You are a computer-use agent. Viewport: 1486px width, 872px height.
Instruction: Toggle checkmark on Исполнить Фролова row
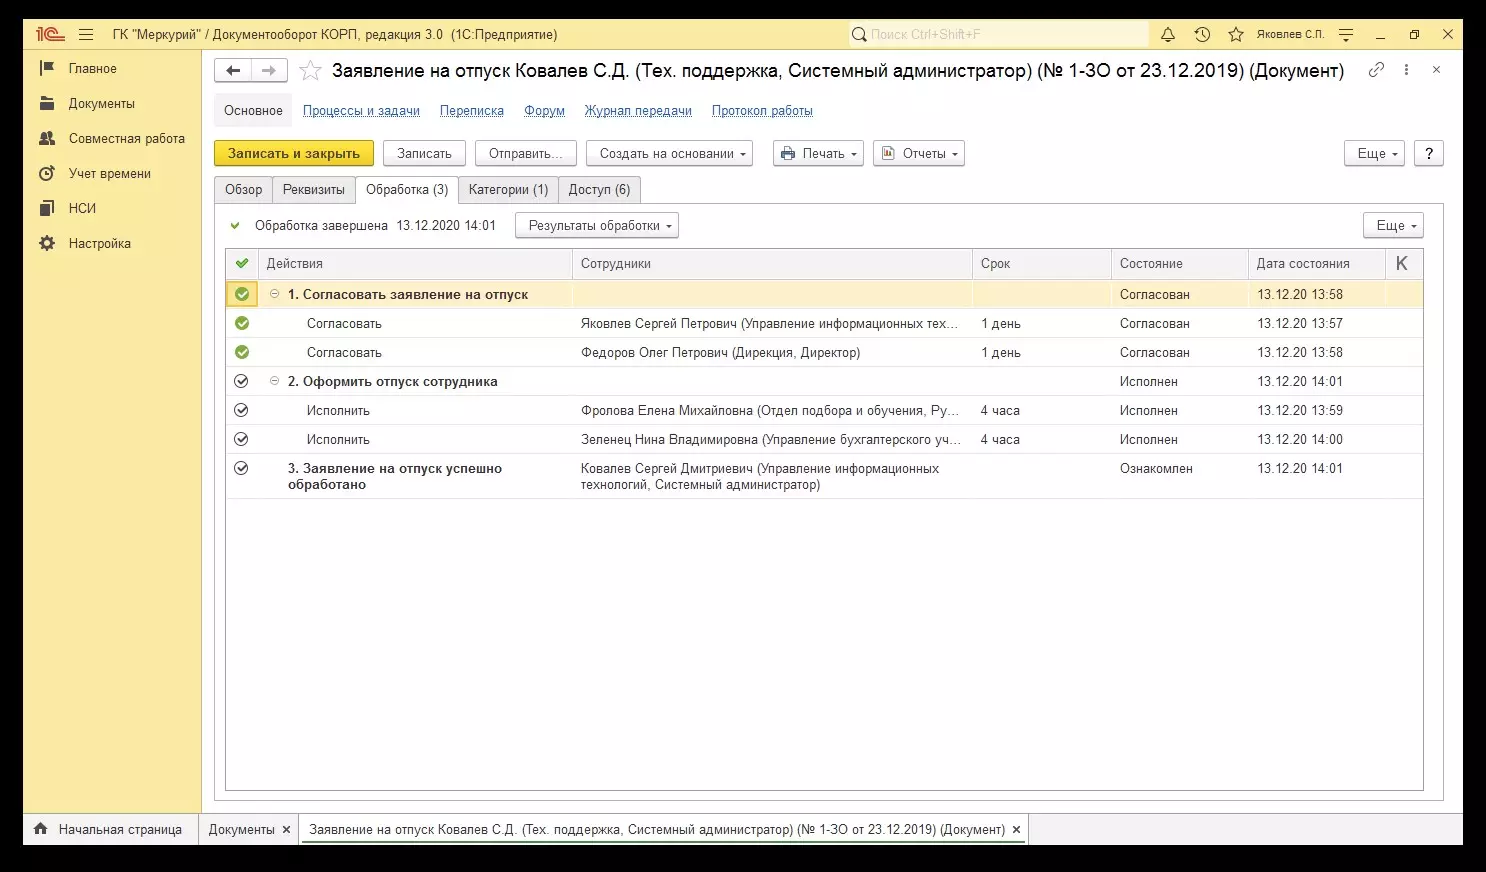pos(241,411)
